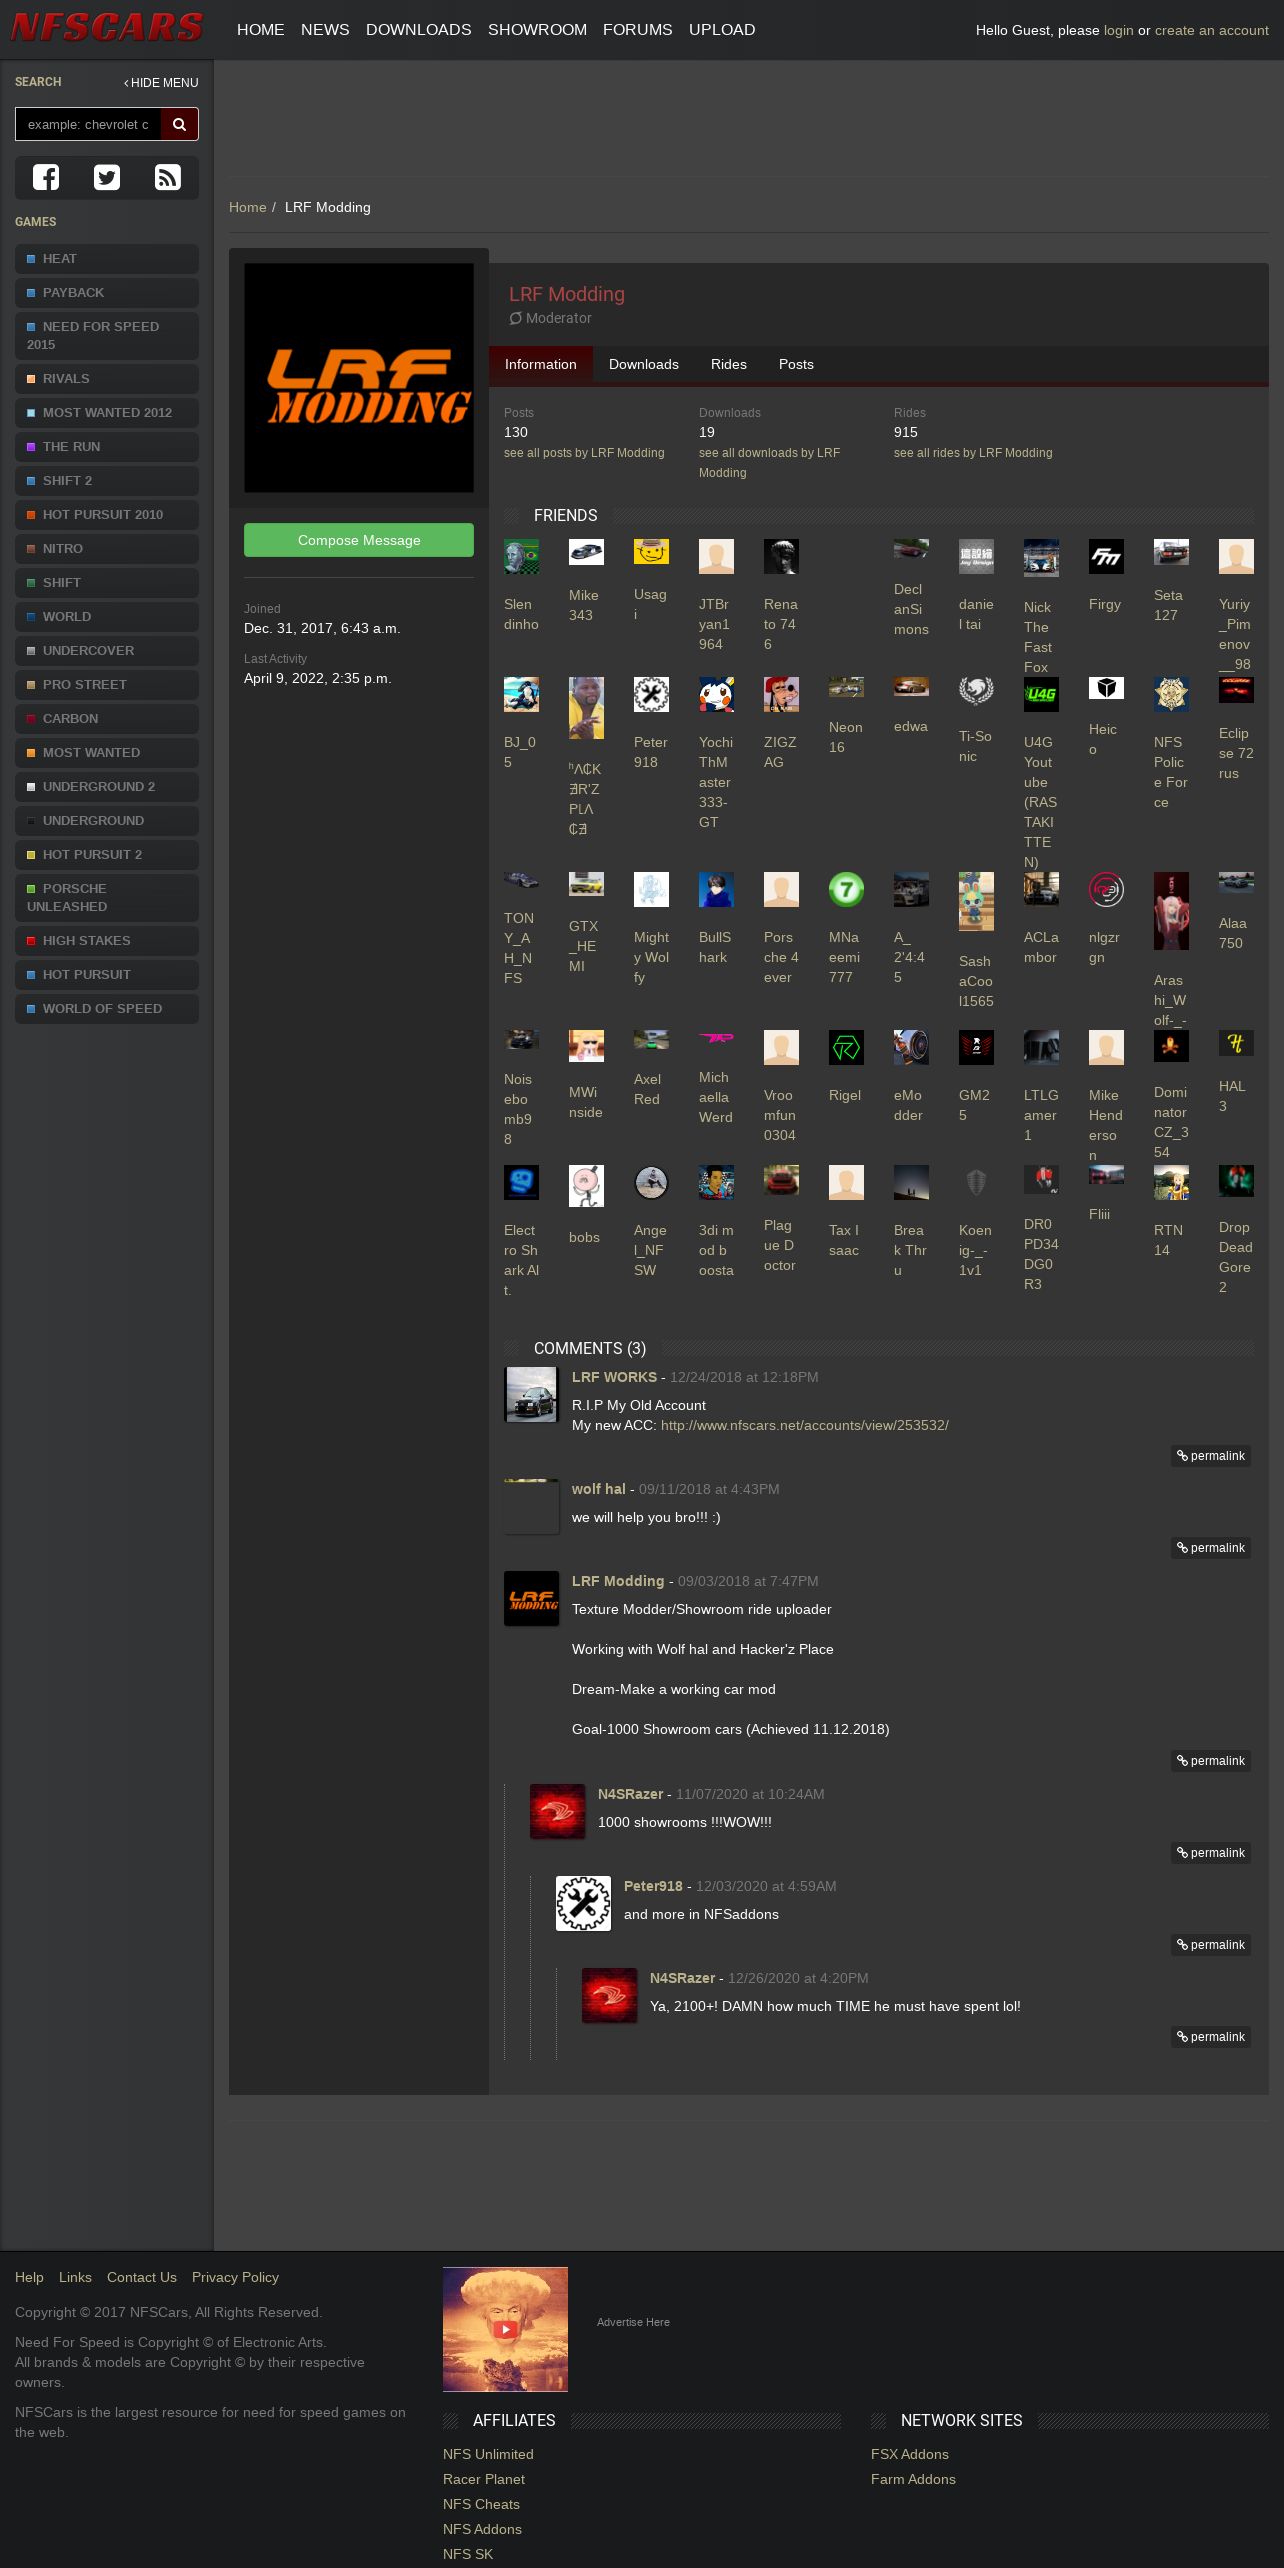Select Underground 2 in games list

tap(107, 787)
